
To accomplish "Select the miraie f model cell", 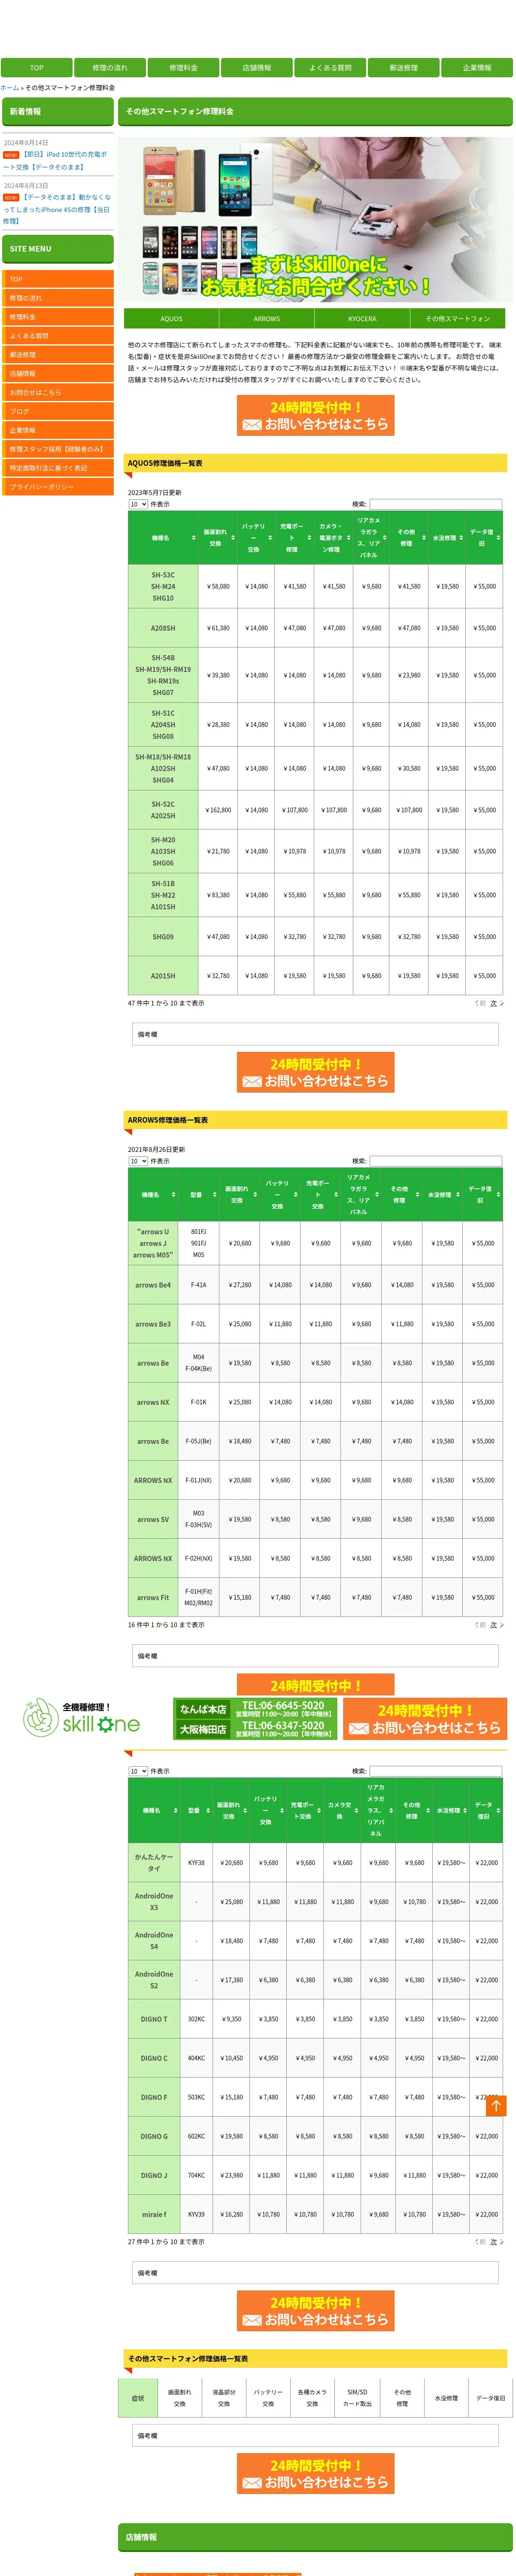I will (154, 2214).
